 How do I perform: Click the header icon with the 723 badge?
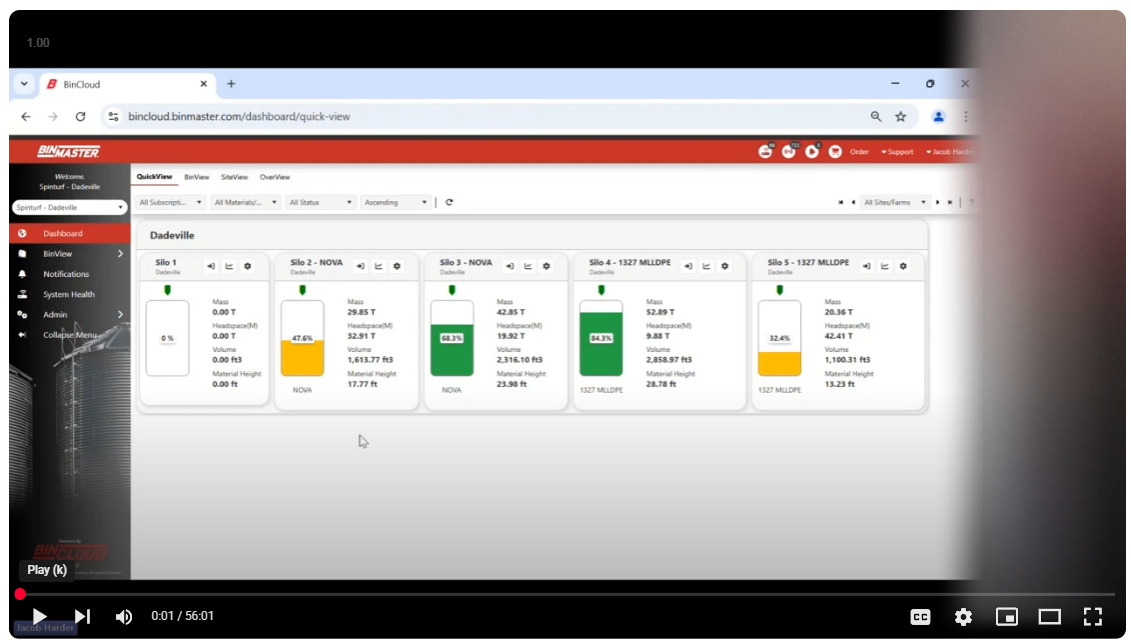point(788,152)
